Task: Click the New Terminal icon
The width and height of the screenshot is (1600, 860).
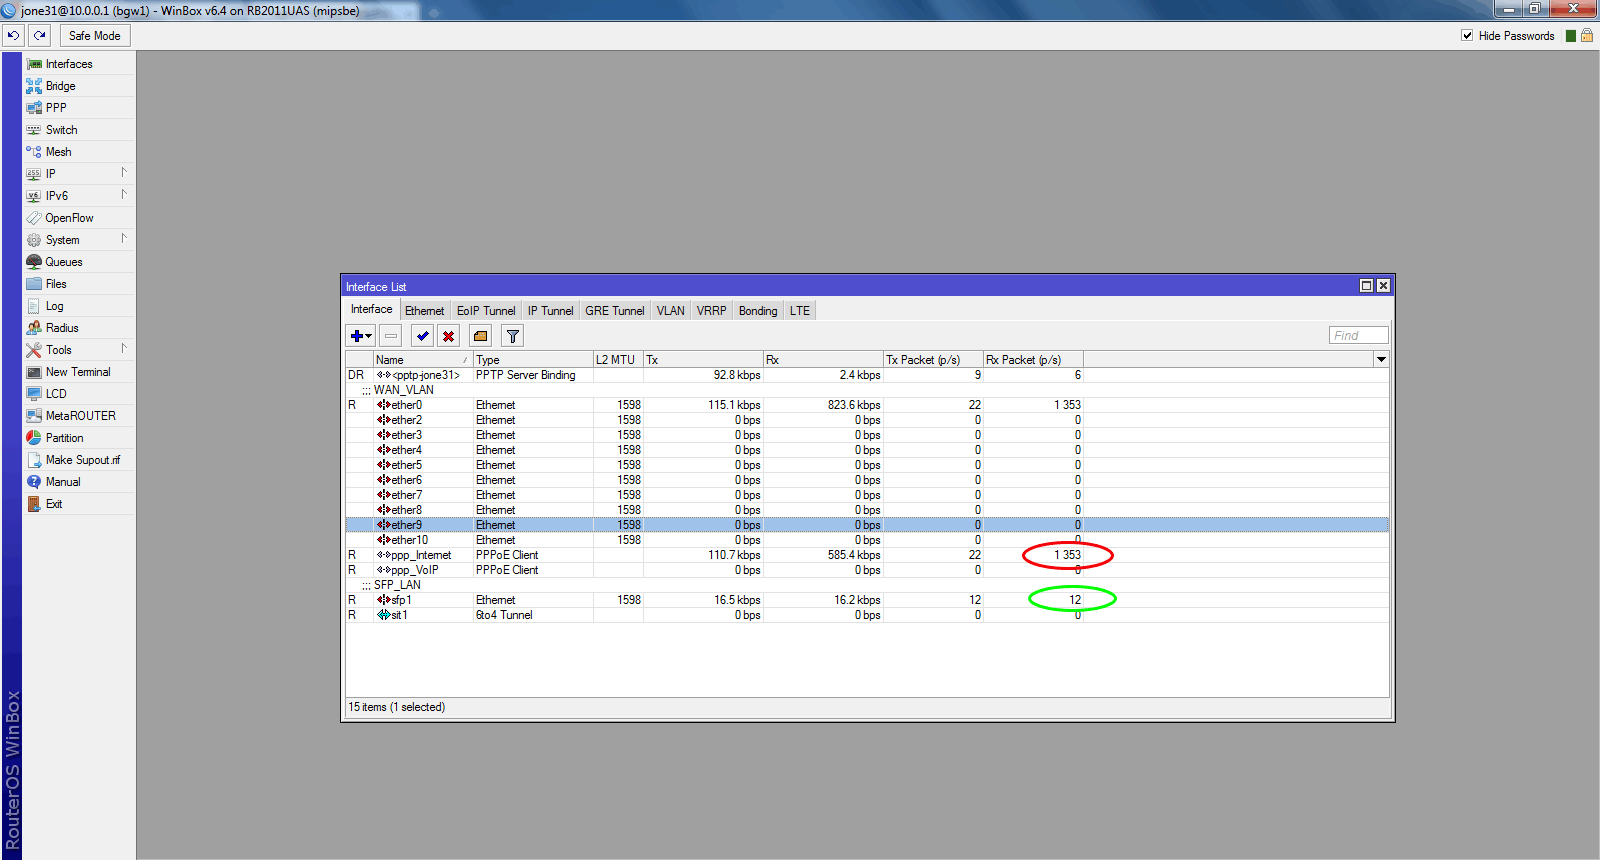Action: 34,372
